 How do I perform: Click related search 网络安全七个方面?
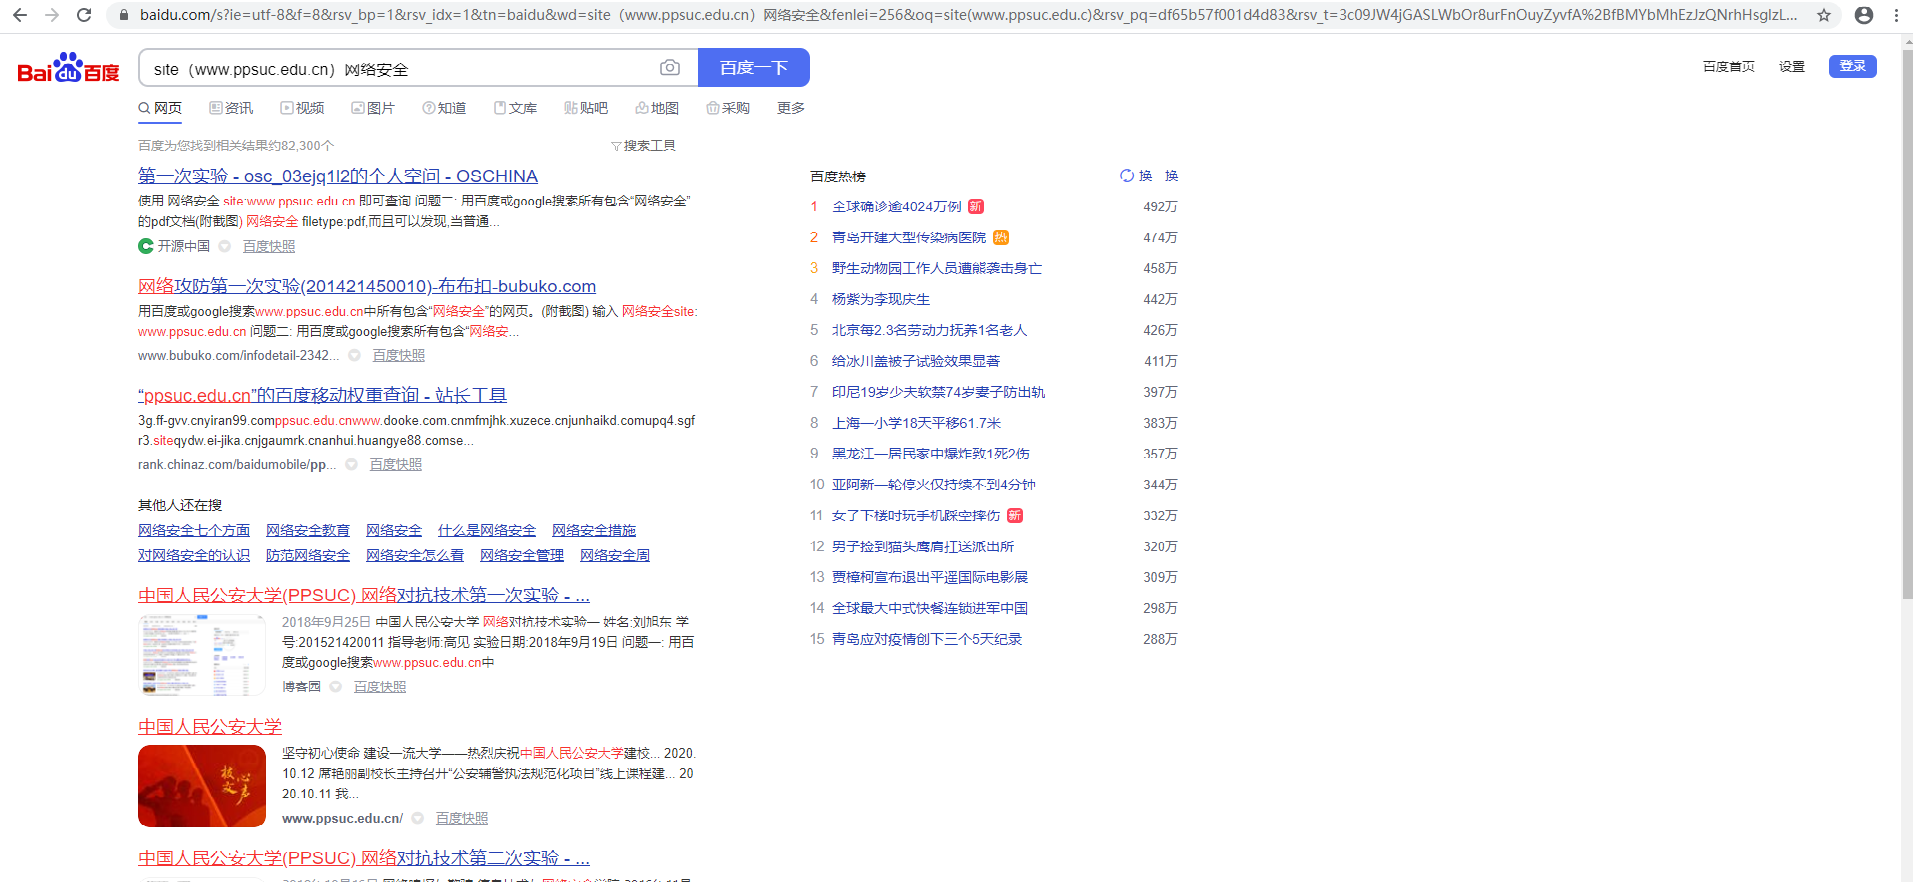tap(194, 530)
